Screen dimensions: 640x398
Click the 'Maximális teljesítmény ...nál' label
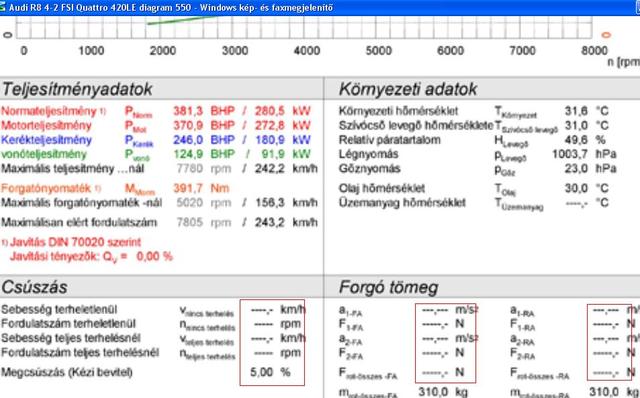point(73,169)
